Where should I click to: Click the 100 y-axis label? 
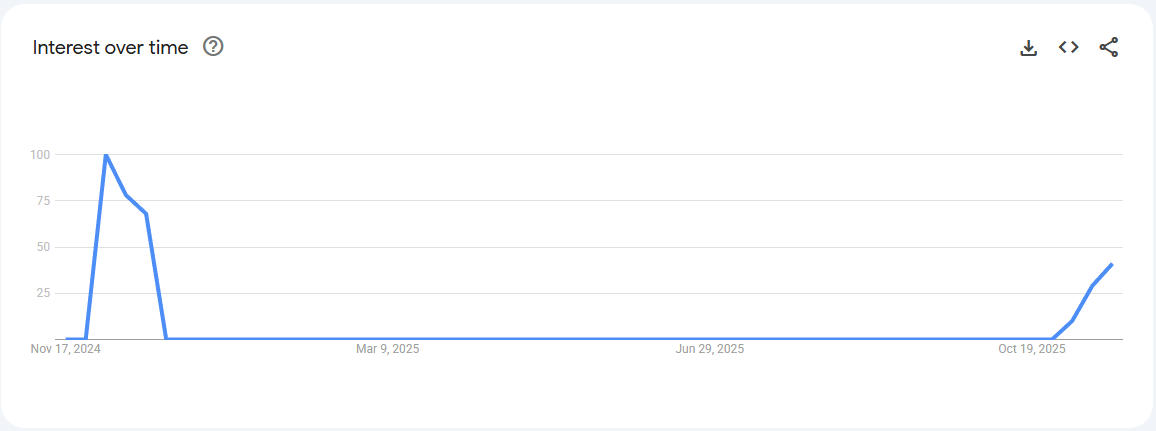[x=40, y=155]
